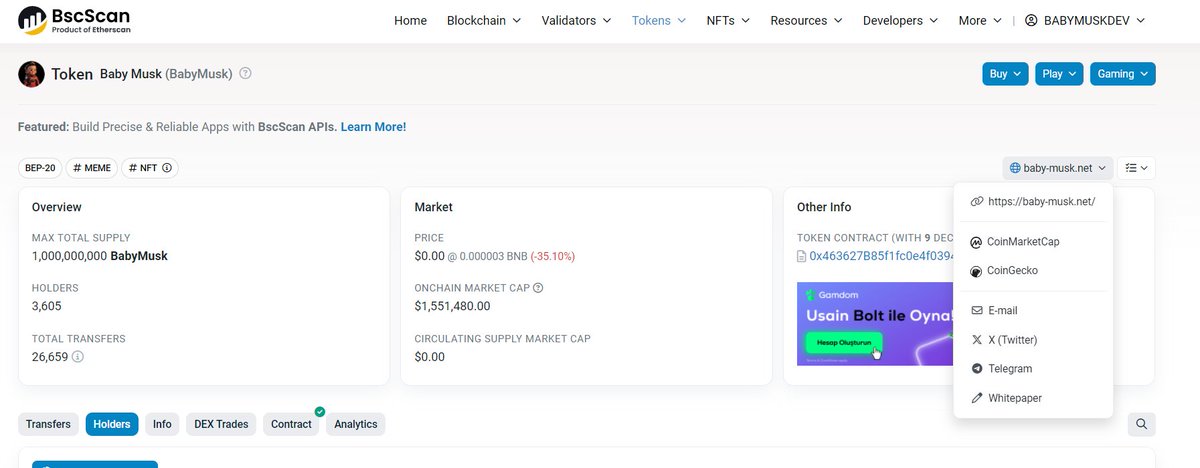Click the X logo icon in dropdown
Image resolution: width=1200 pixels, height=468 pixels.
click(977, 340)
